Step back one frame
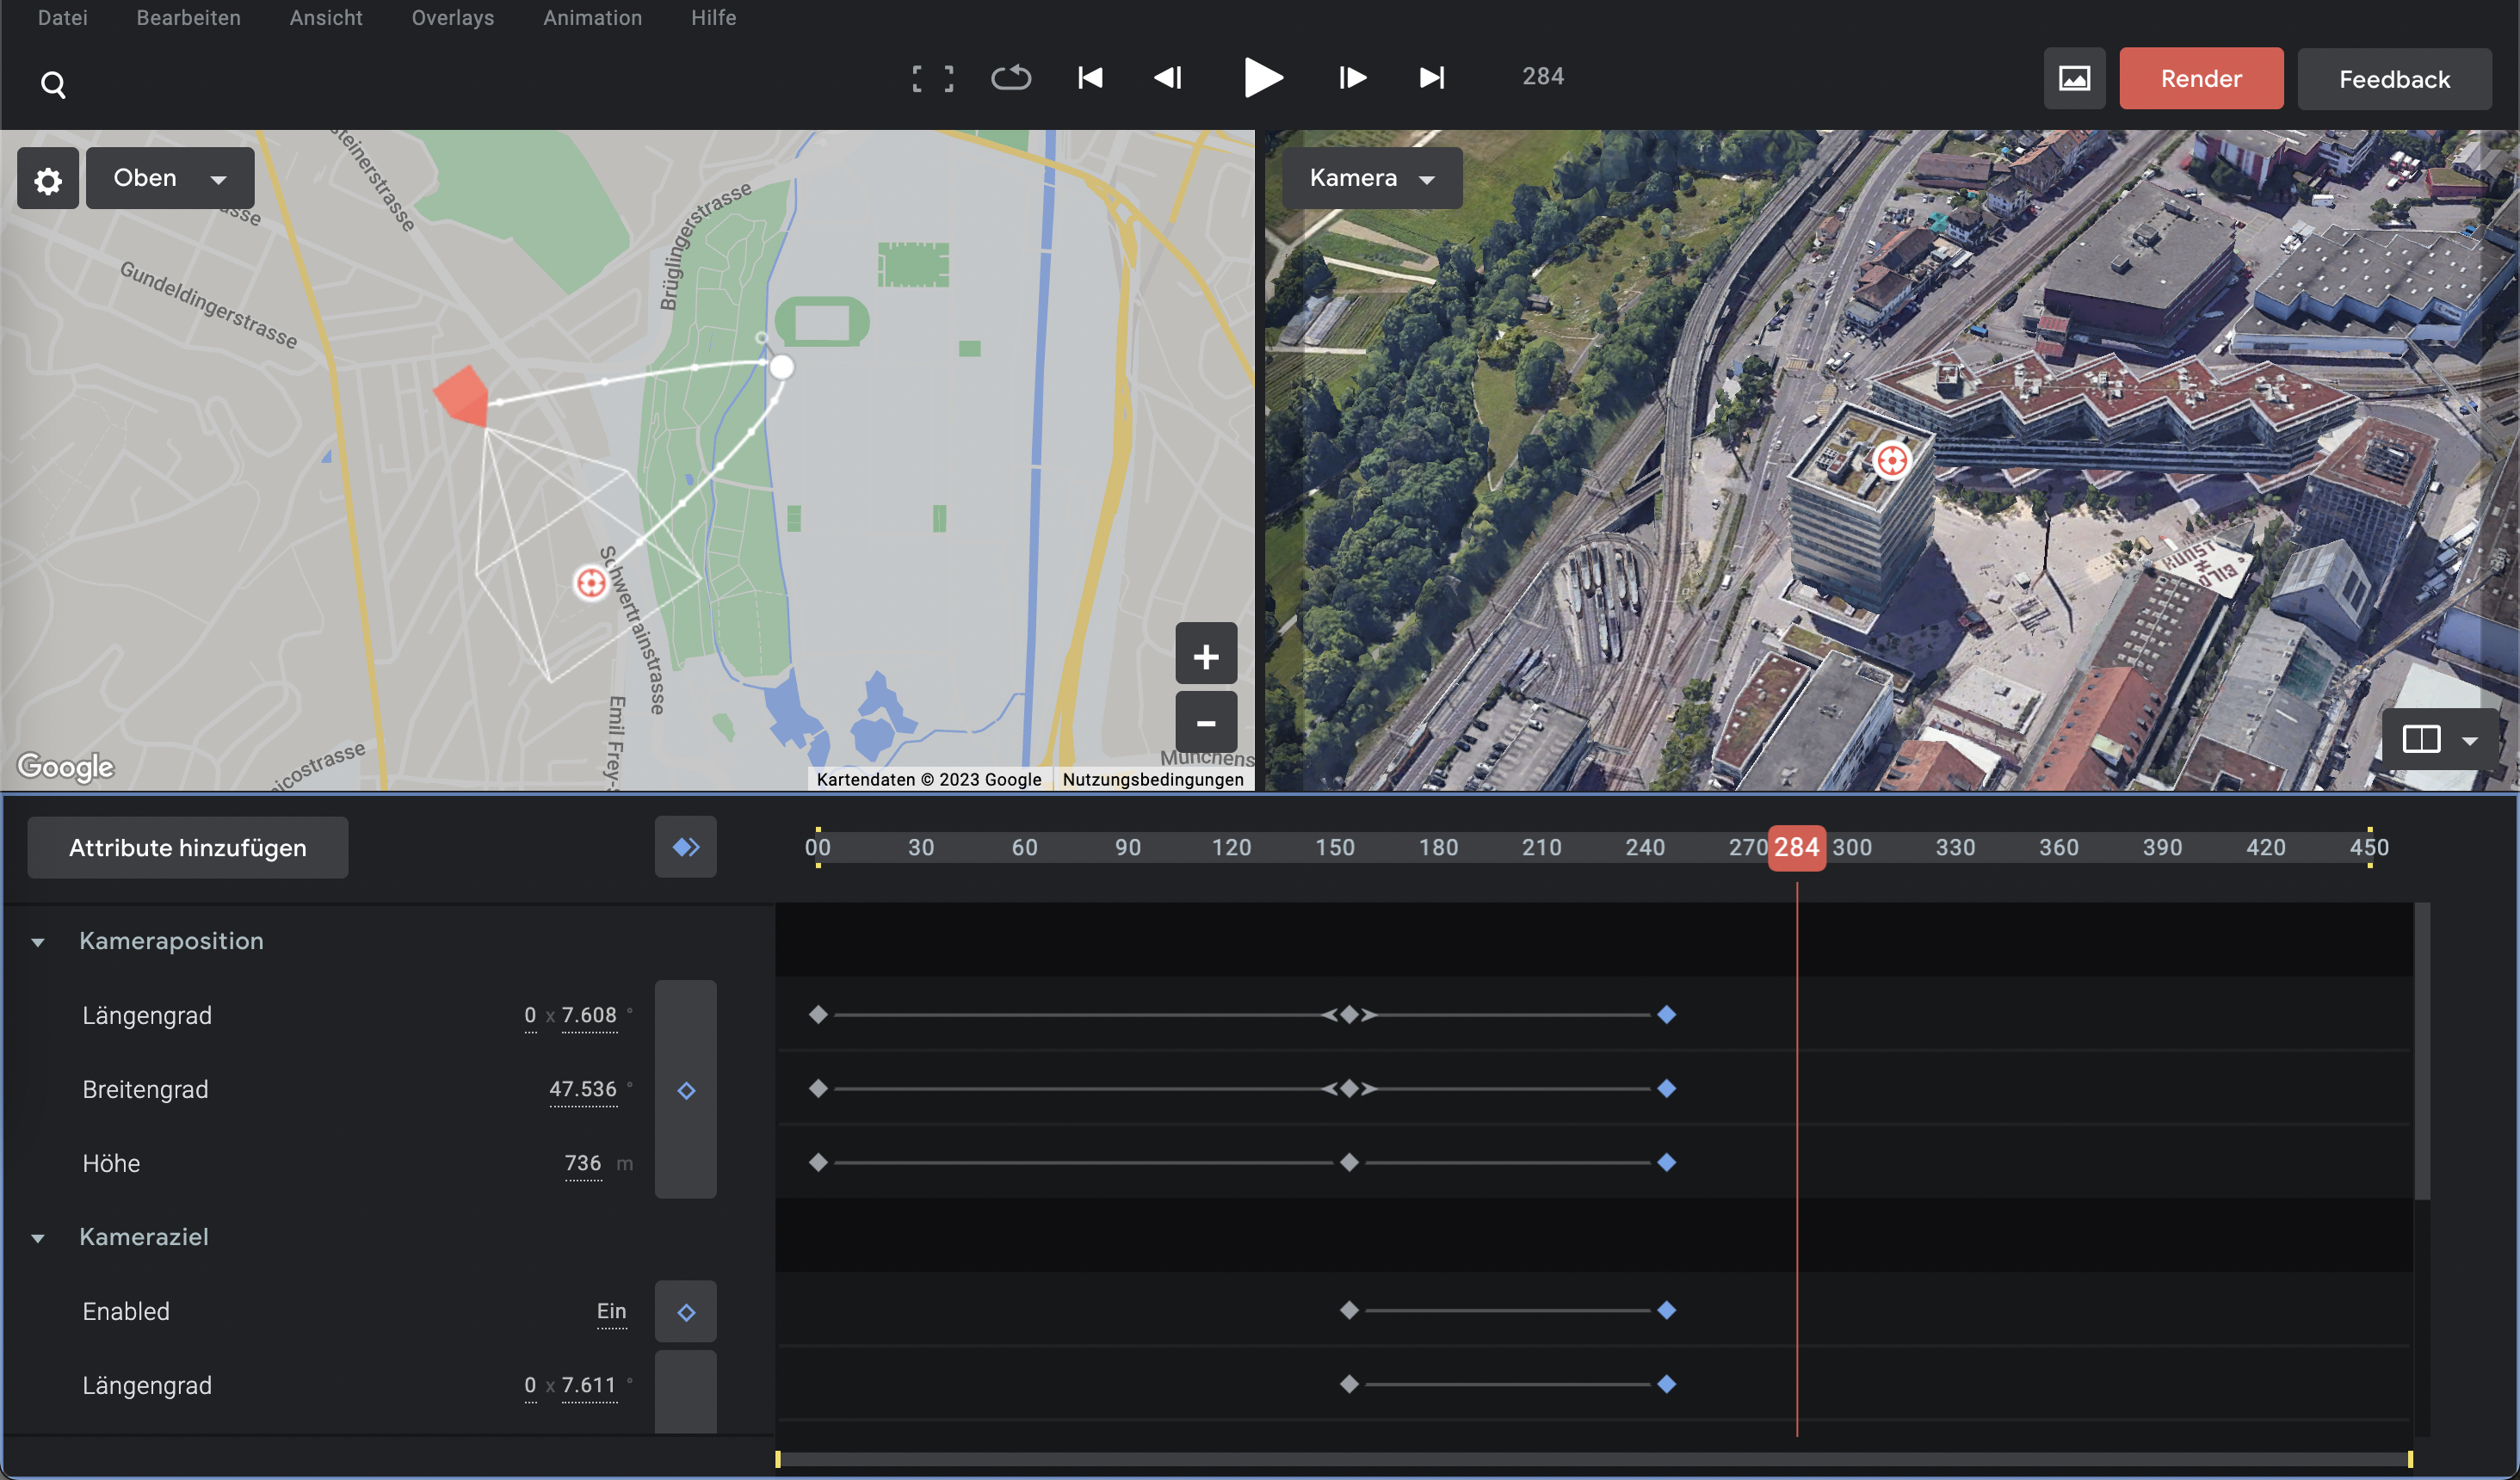Screen dimensions: 2520x1480 pos(1168,78)
